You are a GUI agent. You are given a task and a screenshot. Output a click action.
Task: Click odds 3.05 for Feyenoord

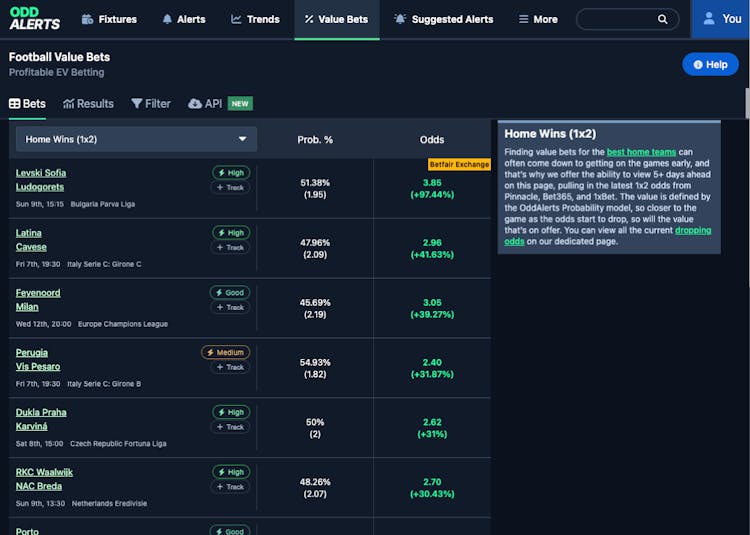click(x=432, y=302)
